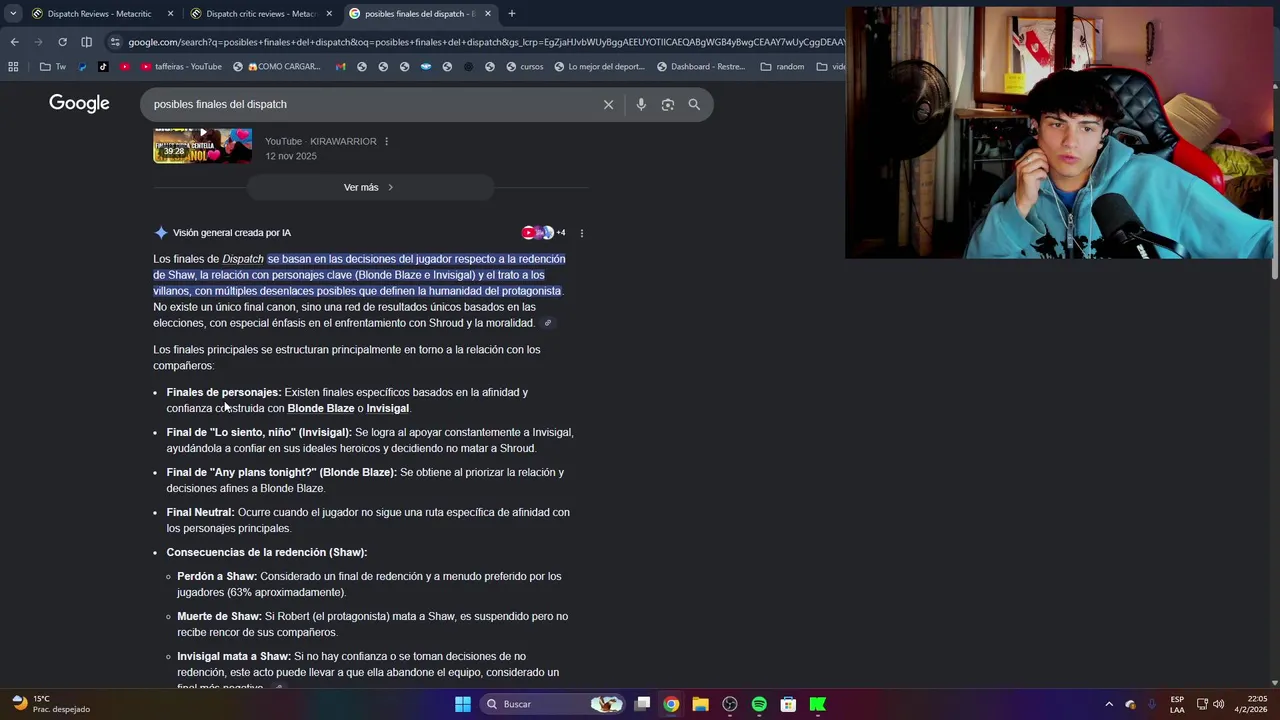The width and height of the screenshot is (1280, 720).
Task: Expand more results with Ver más
Action: [x=369, y=187]
